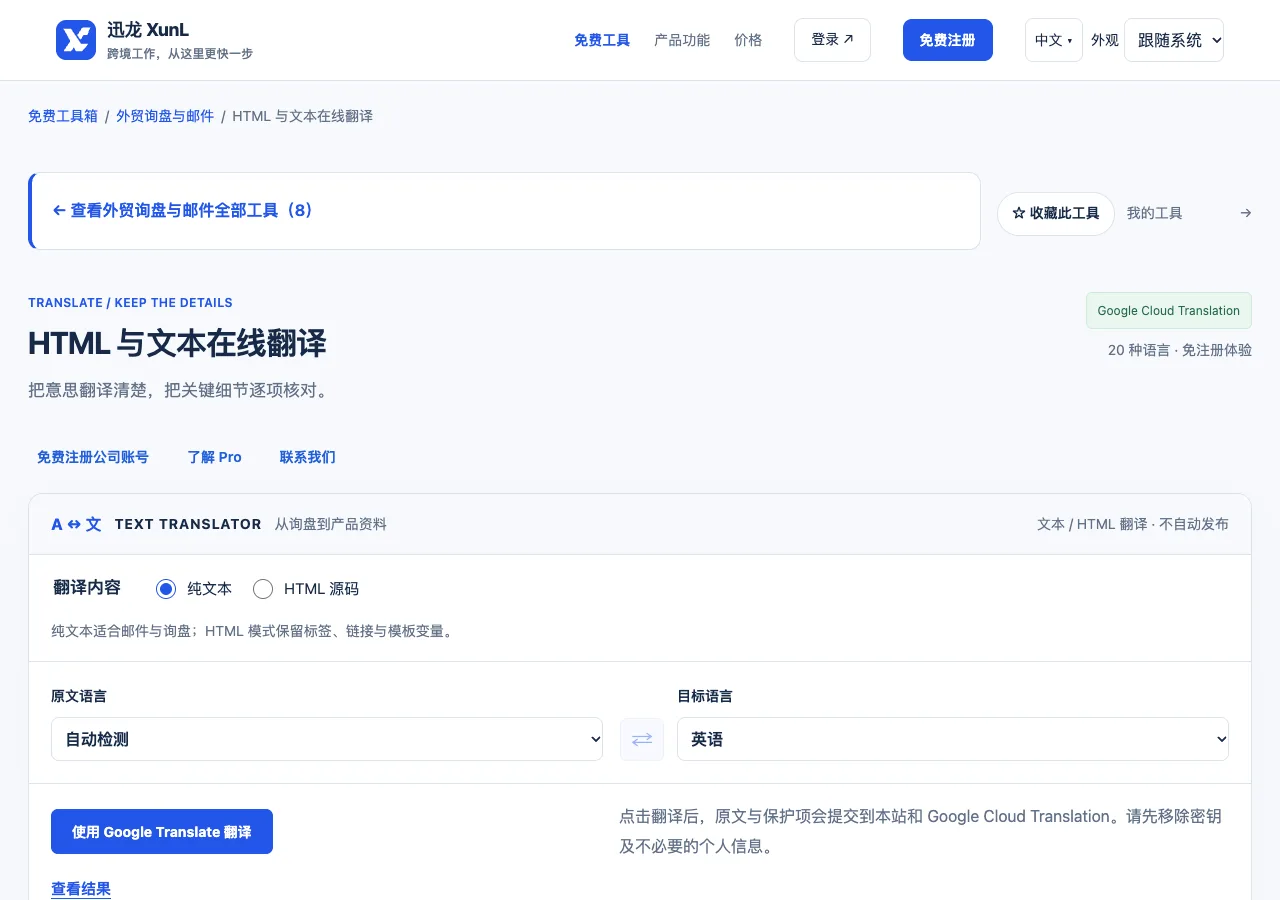Open the 我的工具 link
The height and width of the screenshot is (900, 1280).
pos(1155,213)
